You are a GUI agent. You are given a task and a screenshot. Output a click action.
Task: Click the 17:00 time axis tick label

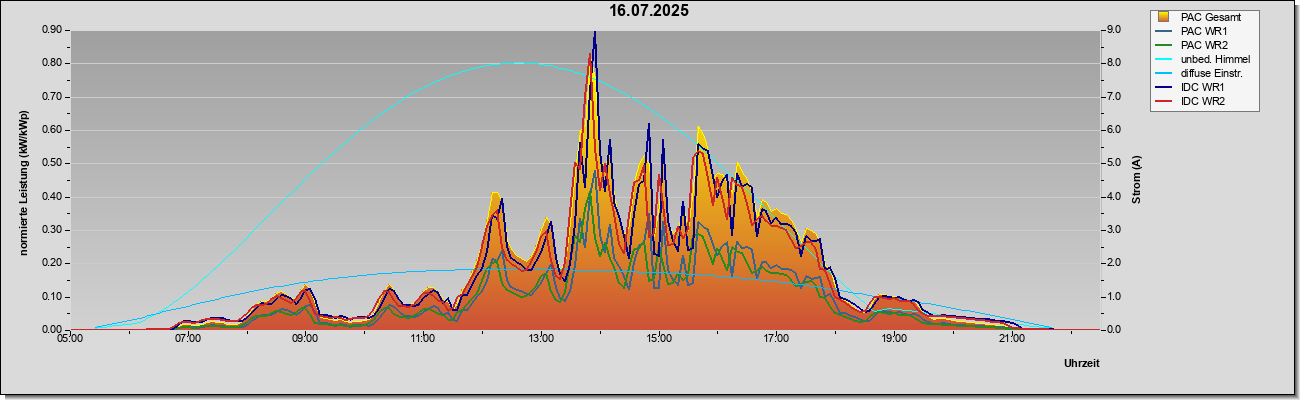click(777, 339)
